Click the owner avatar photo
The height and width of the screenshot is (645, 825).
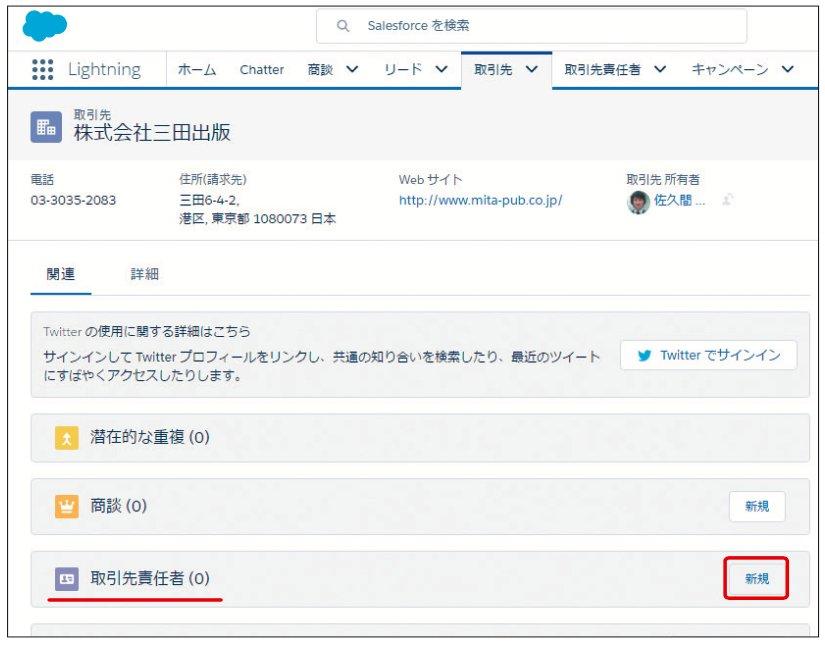click(x=638, y=201)
